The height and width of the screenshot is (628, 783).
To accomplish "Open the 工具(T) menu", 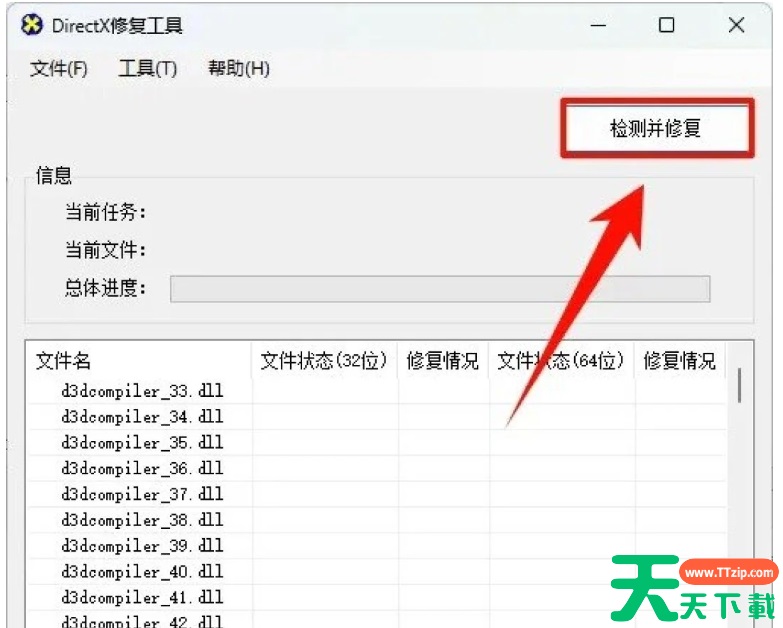I will click(x=147, y=69).
